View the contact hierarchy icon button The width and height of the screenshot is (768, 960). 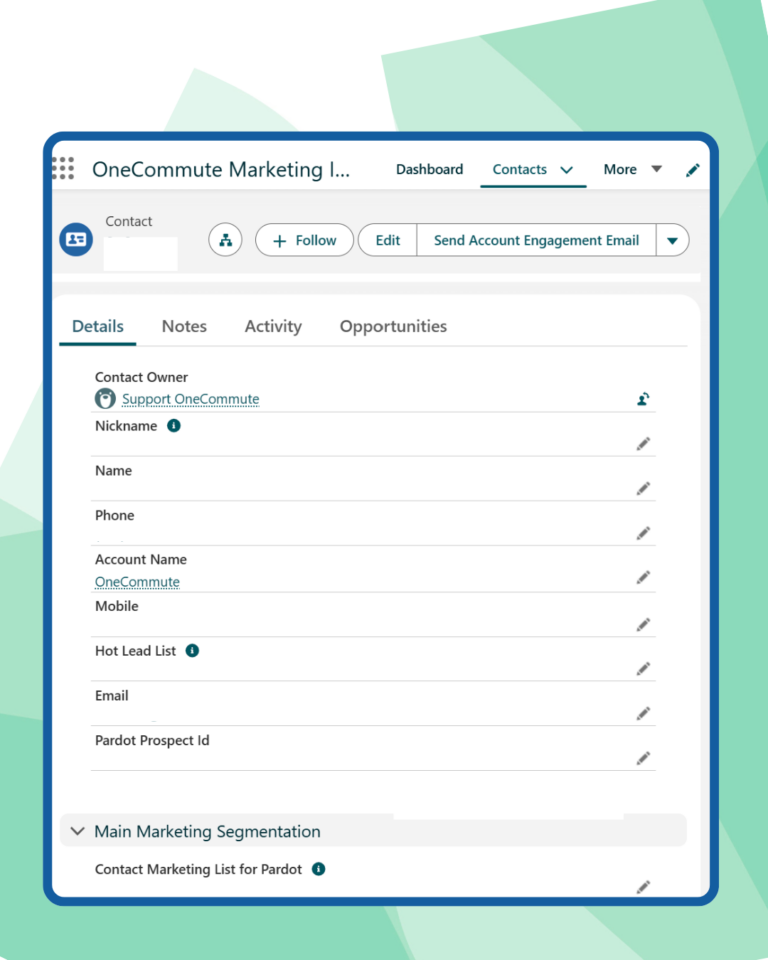point(225,240)
